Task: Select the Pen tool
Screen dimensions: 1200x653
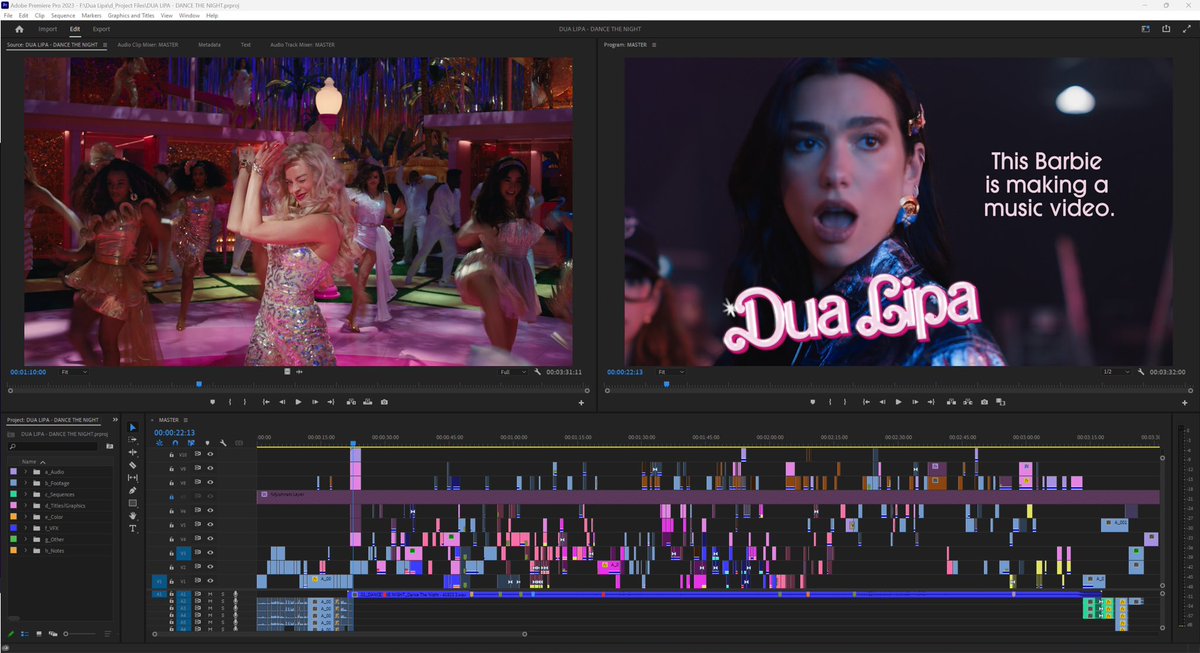Action: coord(133,491)
